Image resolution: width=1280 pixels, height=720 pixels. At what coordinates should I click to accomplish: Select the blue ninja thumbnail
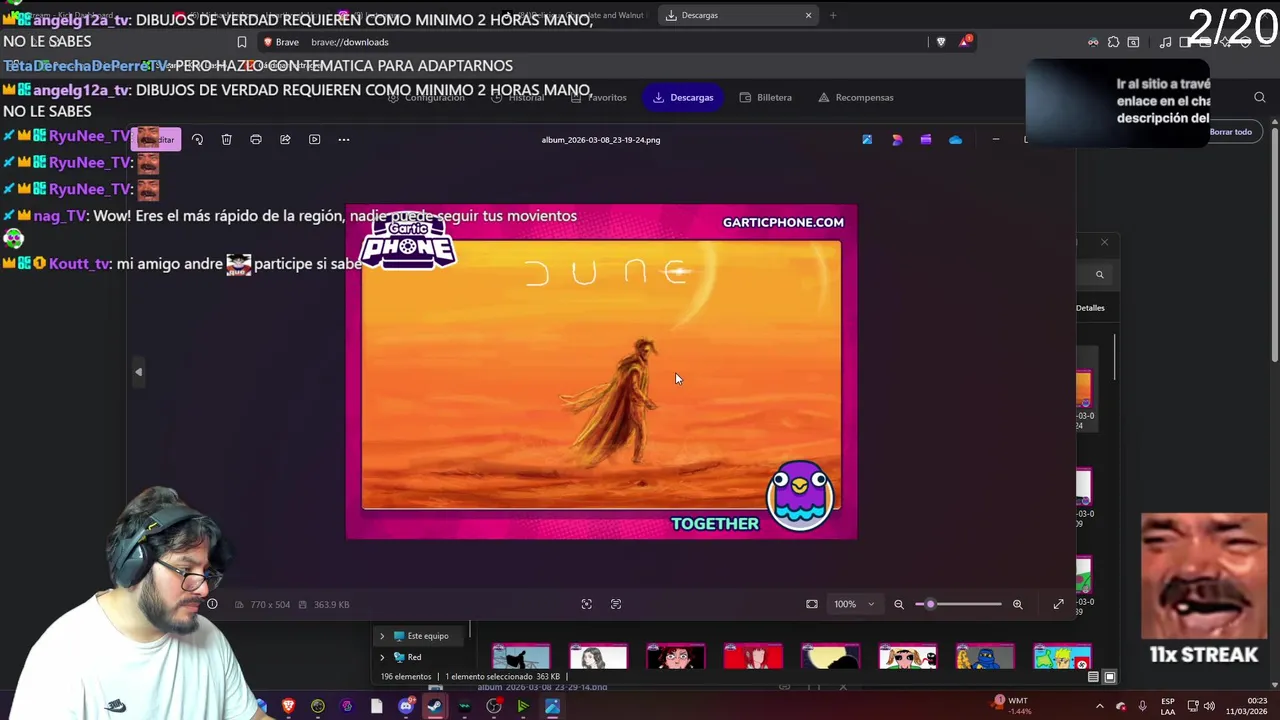coord(985,658)
